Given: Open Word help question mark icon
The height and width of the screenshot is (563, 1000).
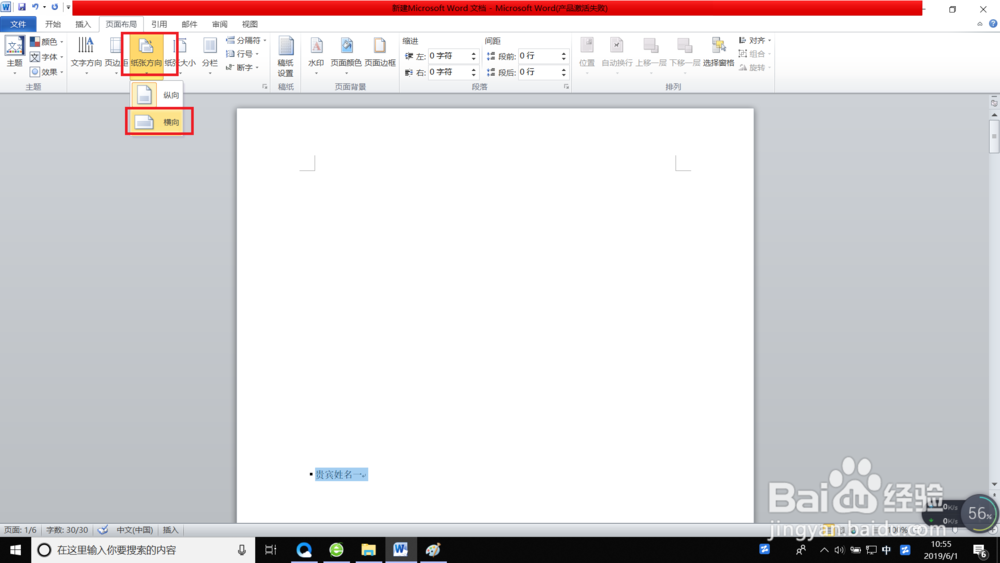Looking at the screenshot, I should [x=993, y=24].
